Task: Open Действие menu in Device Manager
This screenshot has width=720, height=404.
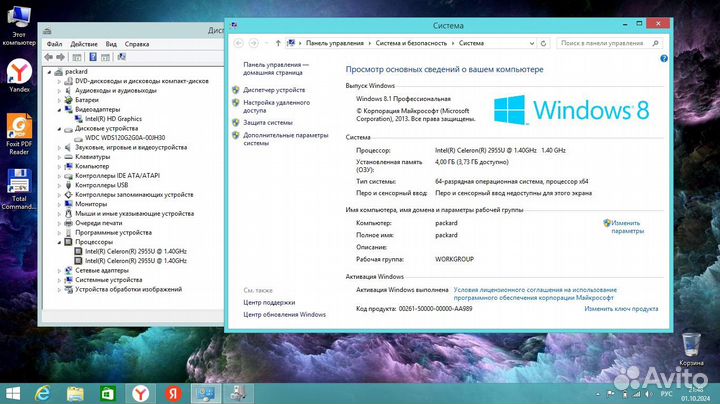Action: point(84,44)
